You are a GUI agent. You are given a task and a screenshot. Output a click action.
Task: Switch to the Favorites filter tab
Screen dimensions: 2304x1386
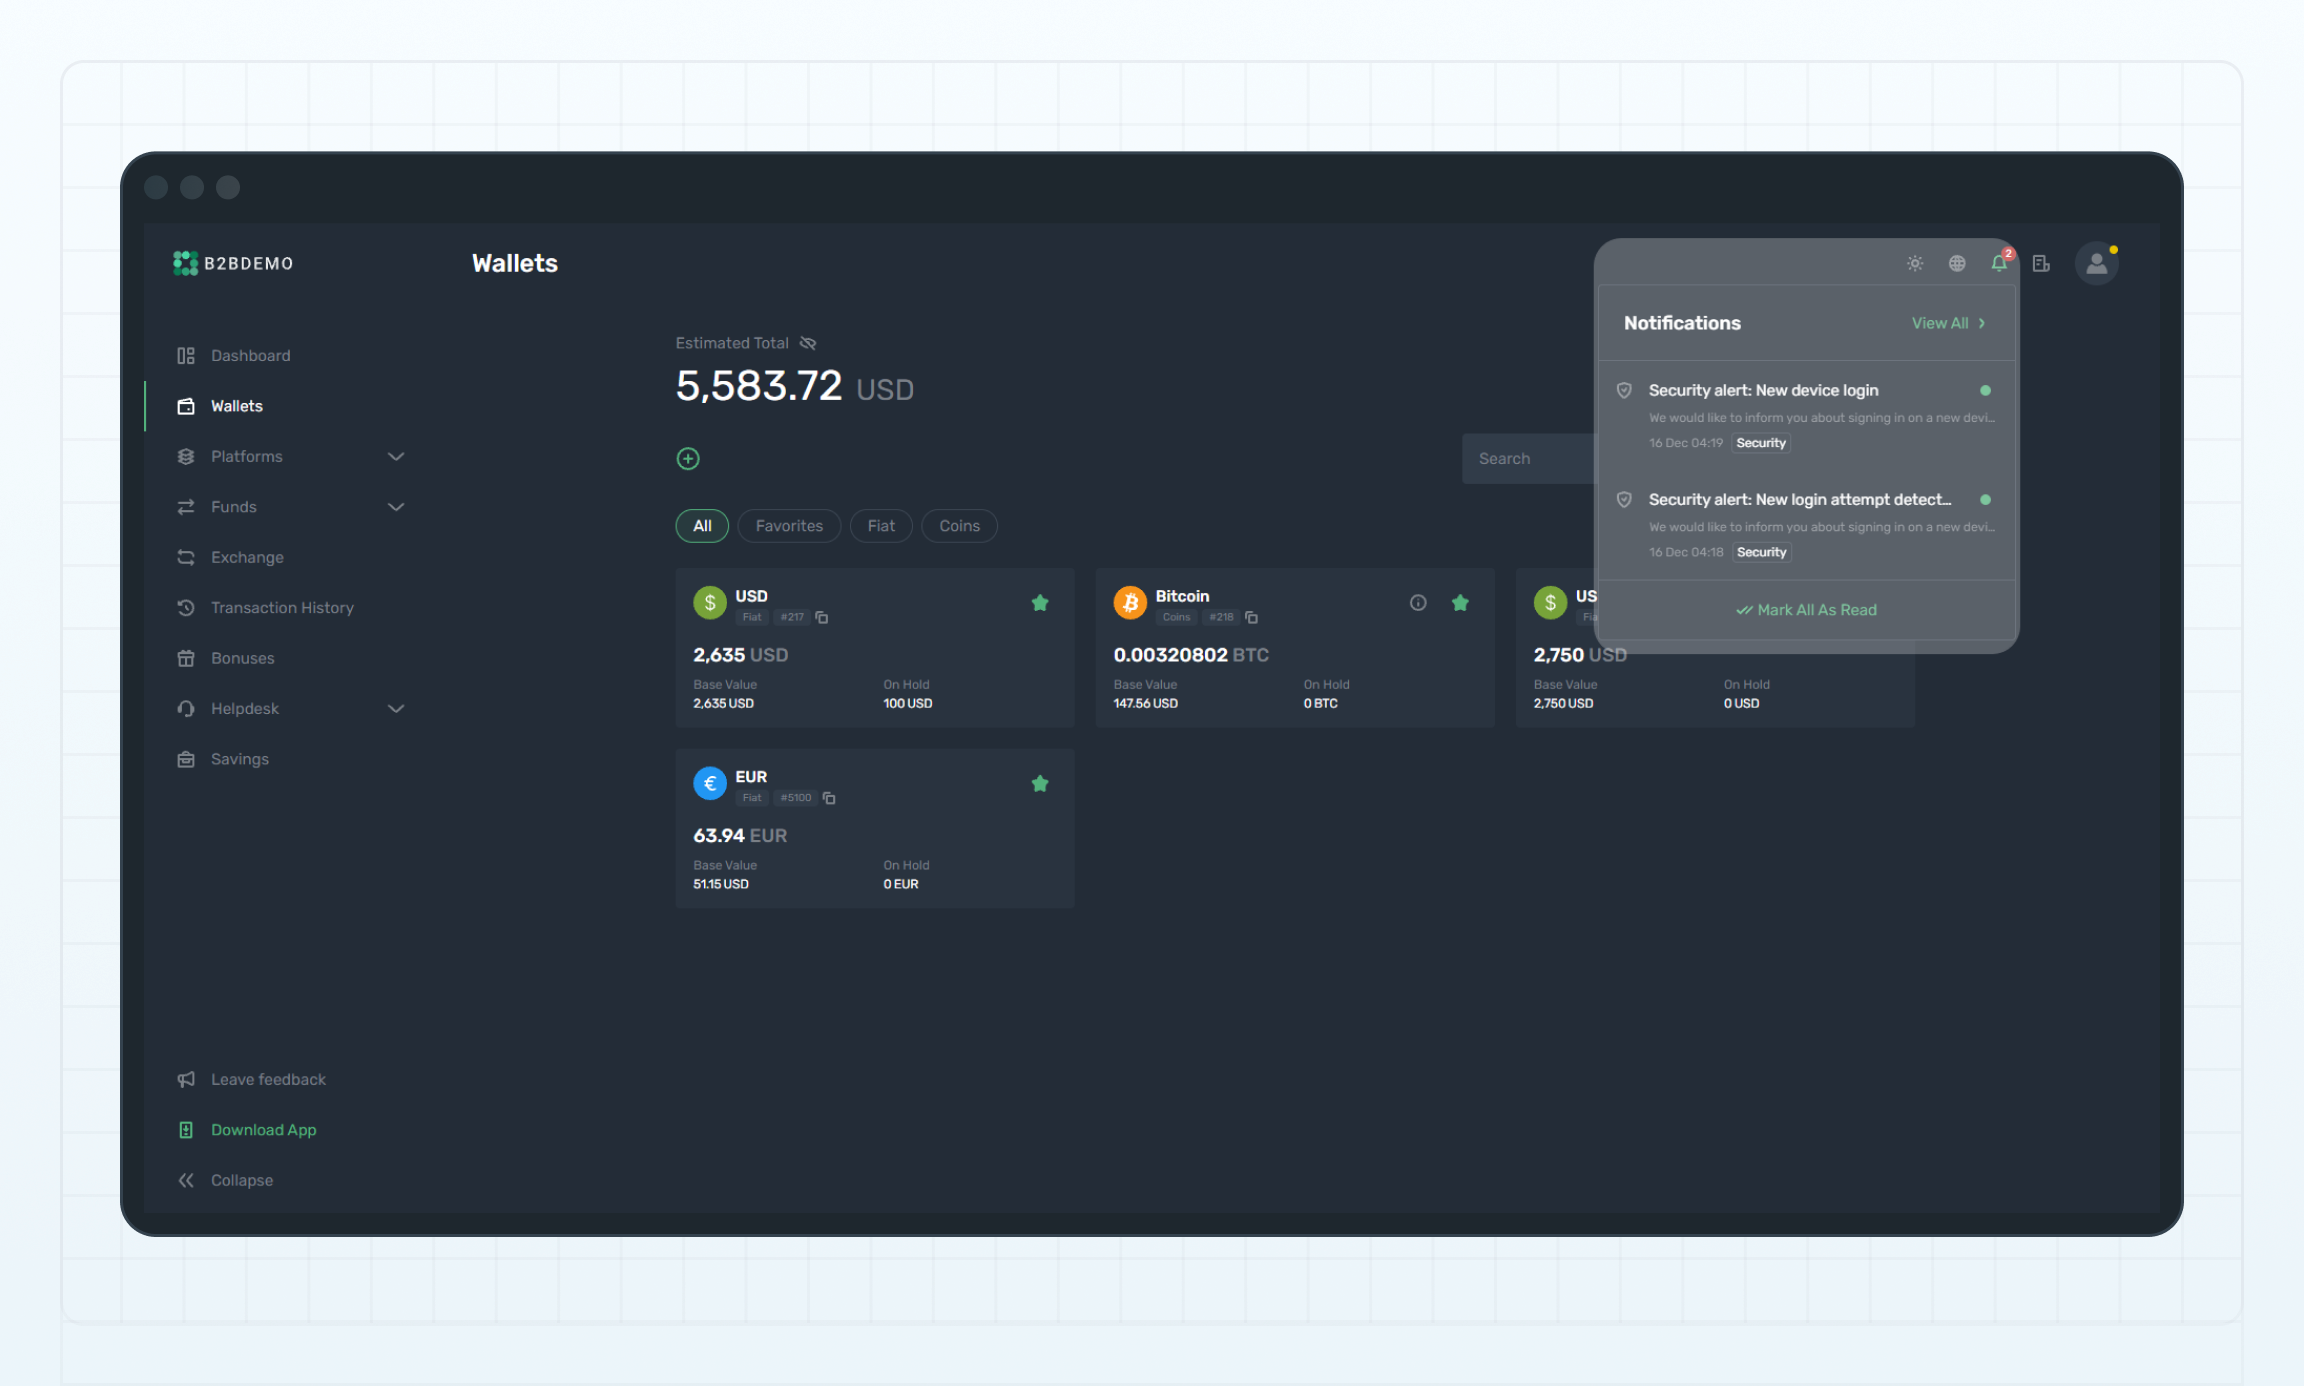pos(789,526)
